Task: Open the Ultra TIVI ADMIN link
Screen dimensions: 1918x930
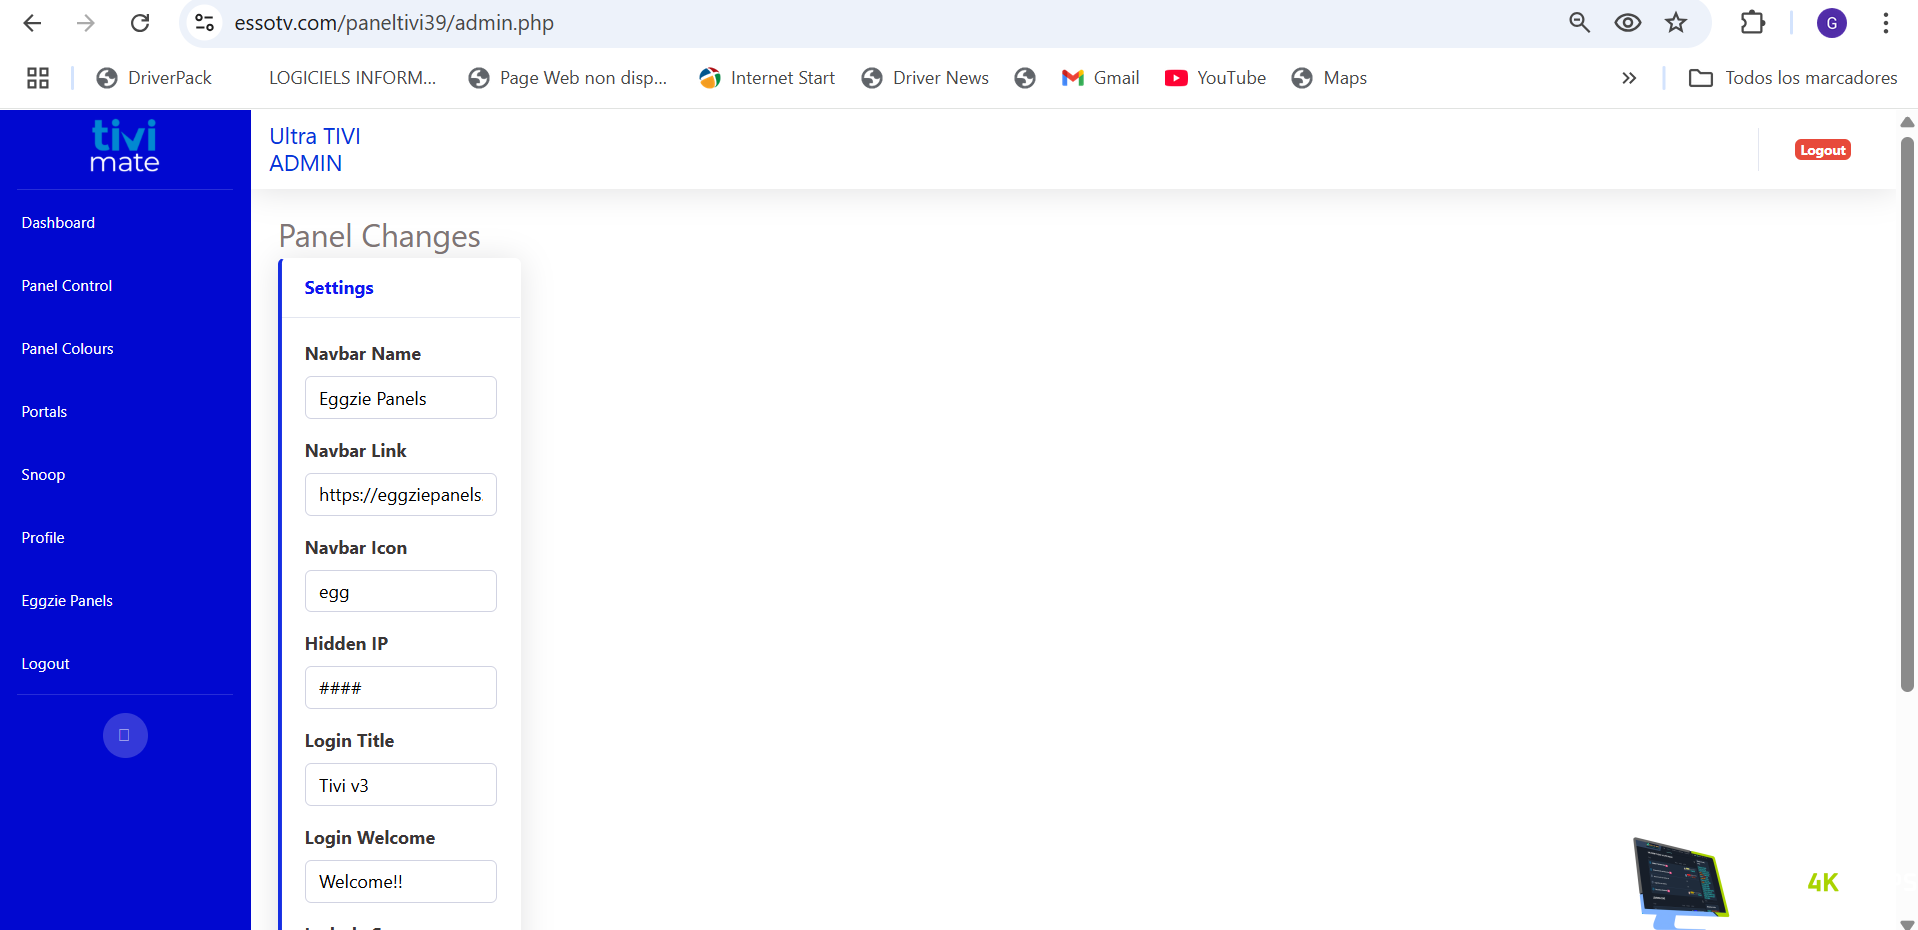Action: (x=314, y=150)
